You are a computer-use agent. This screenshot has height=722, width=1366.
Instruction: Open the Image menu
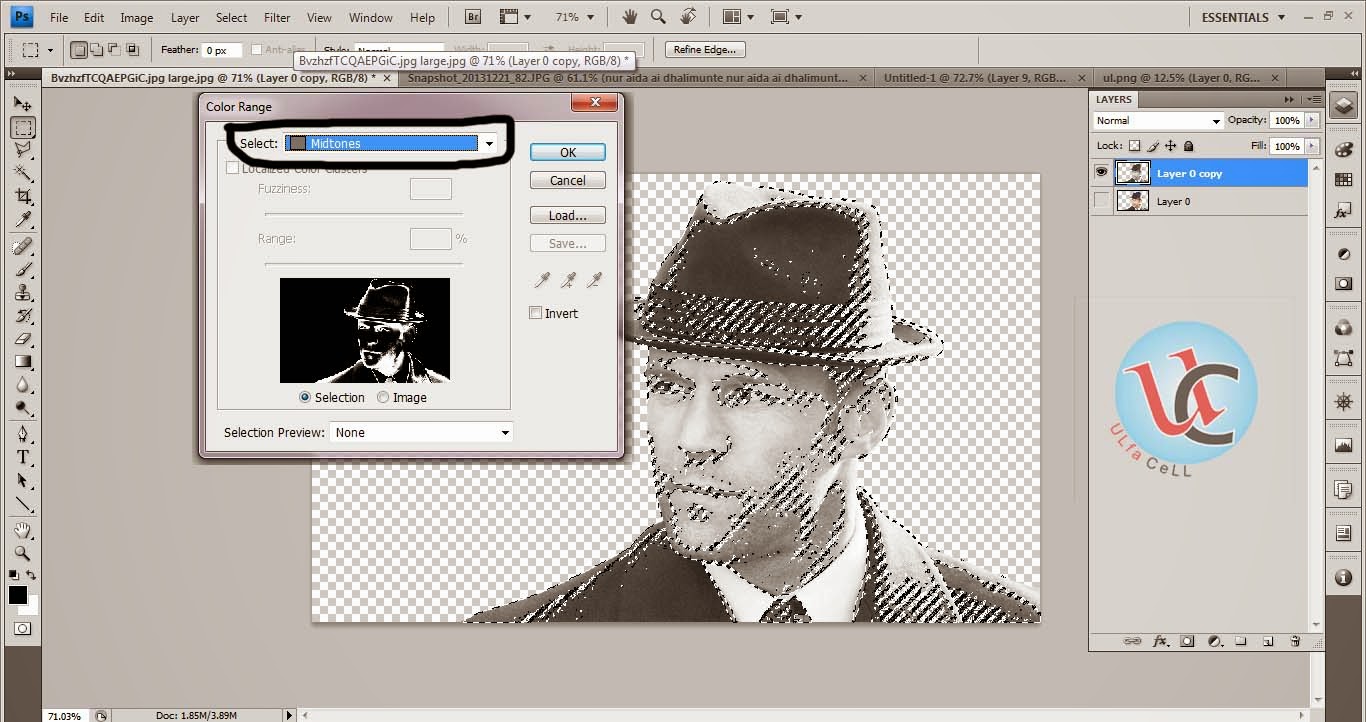coord(137,17)
